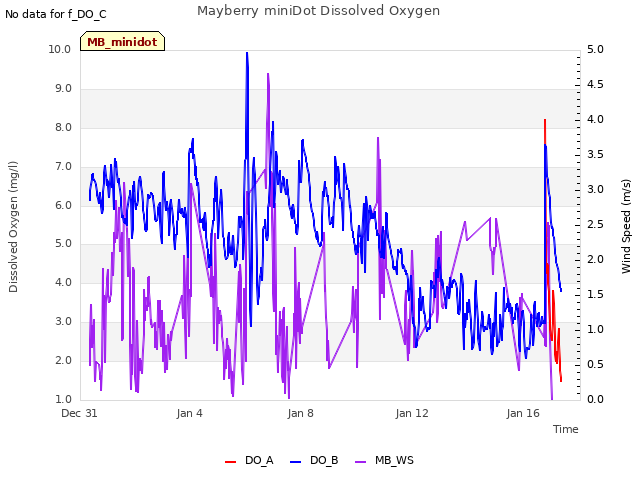Viewport: 640px width, 480px height.
Task: Click the chart title Mayberry miniDot Dissolved Oxygen
Action: point(318,11)
